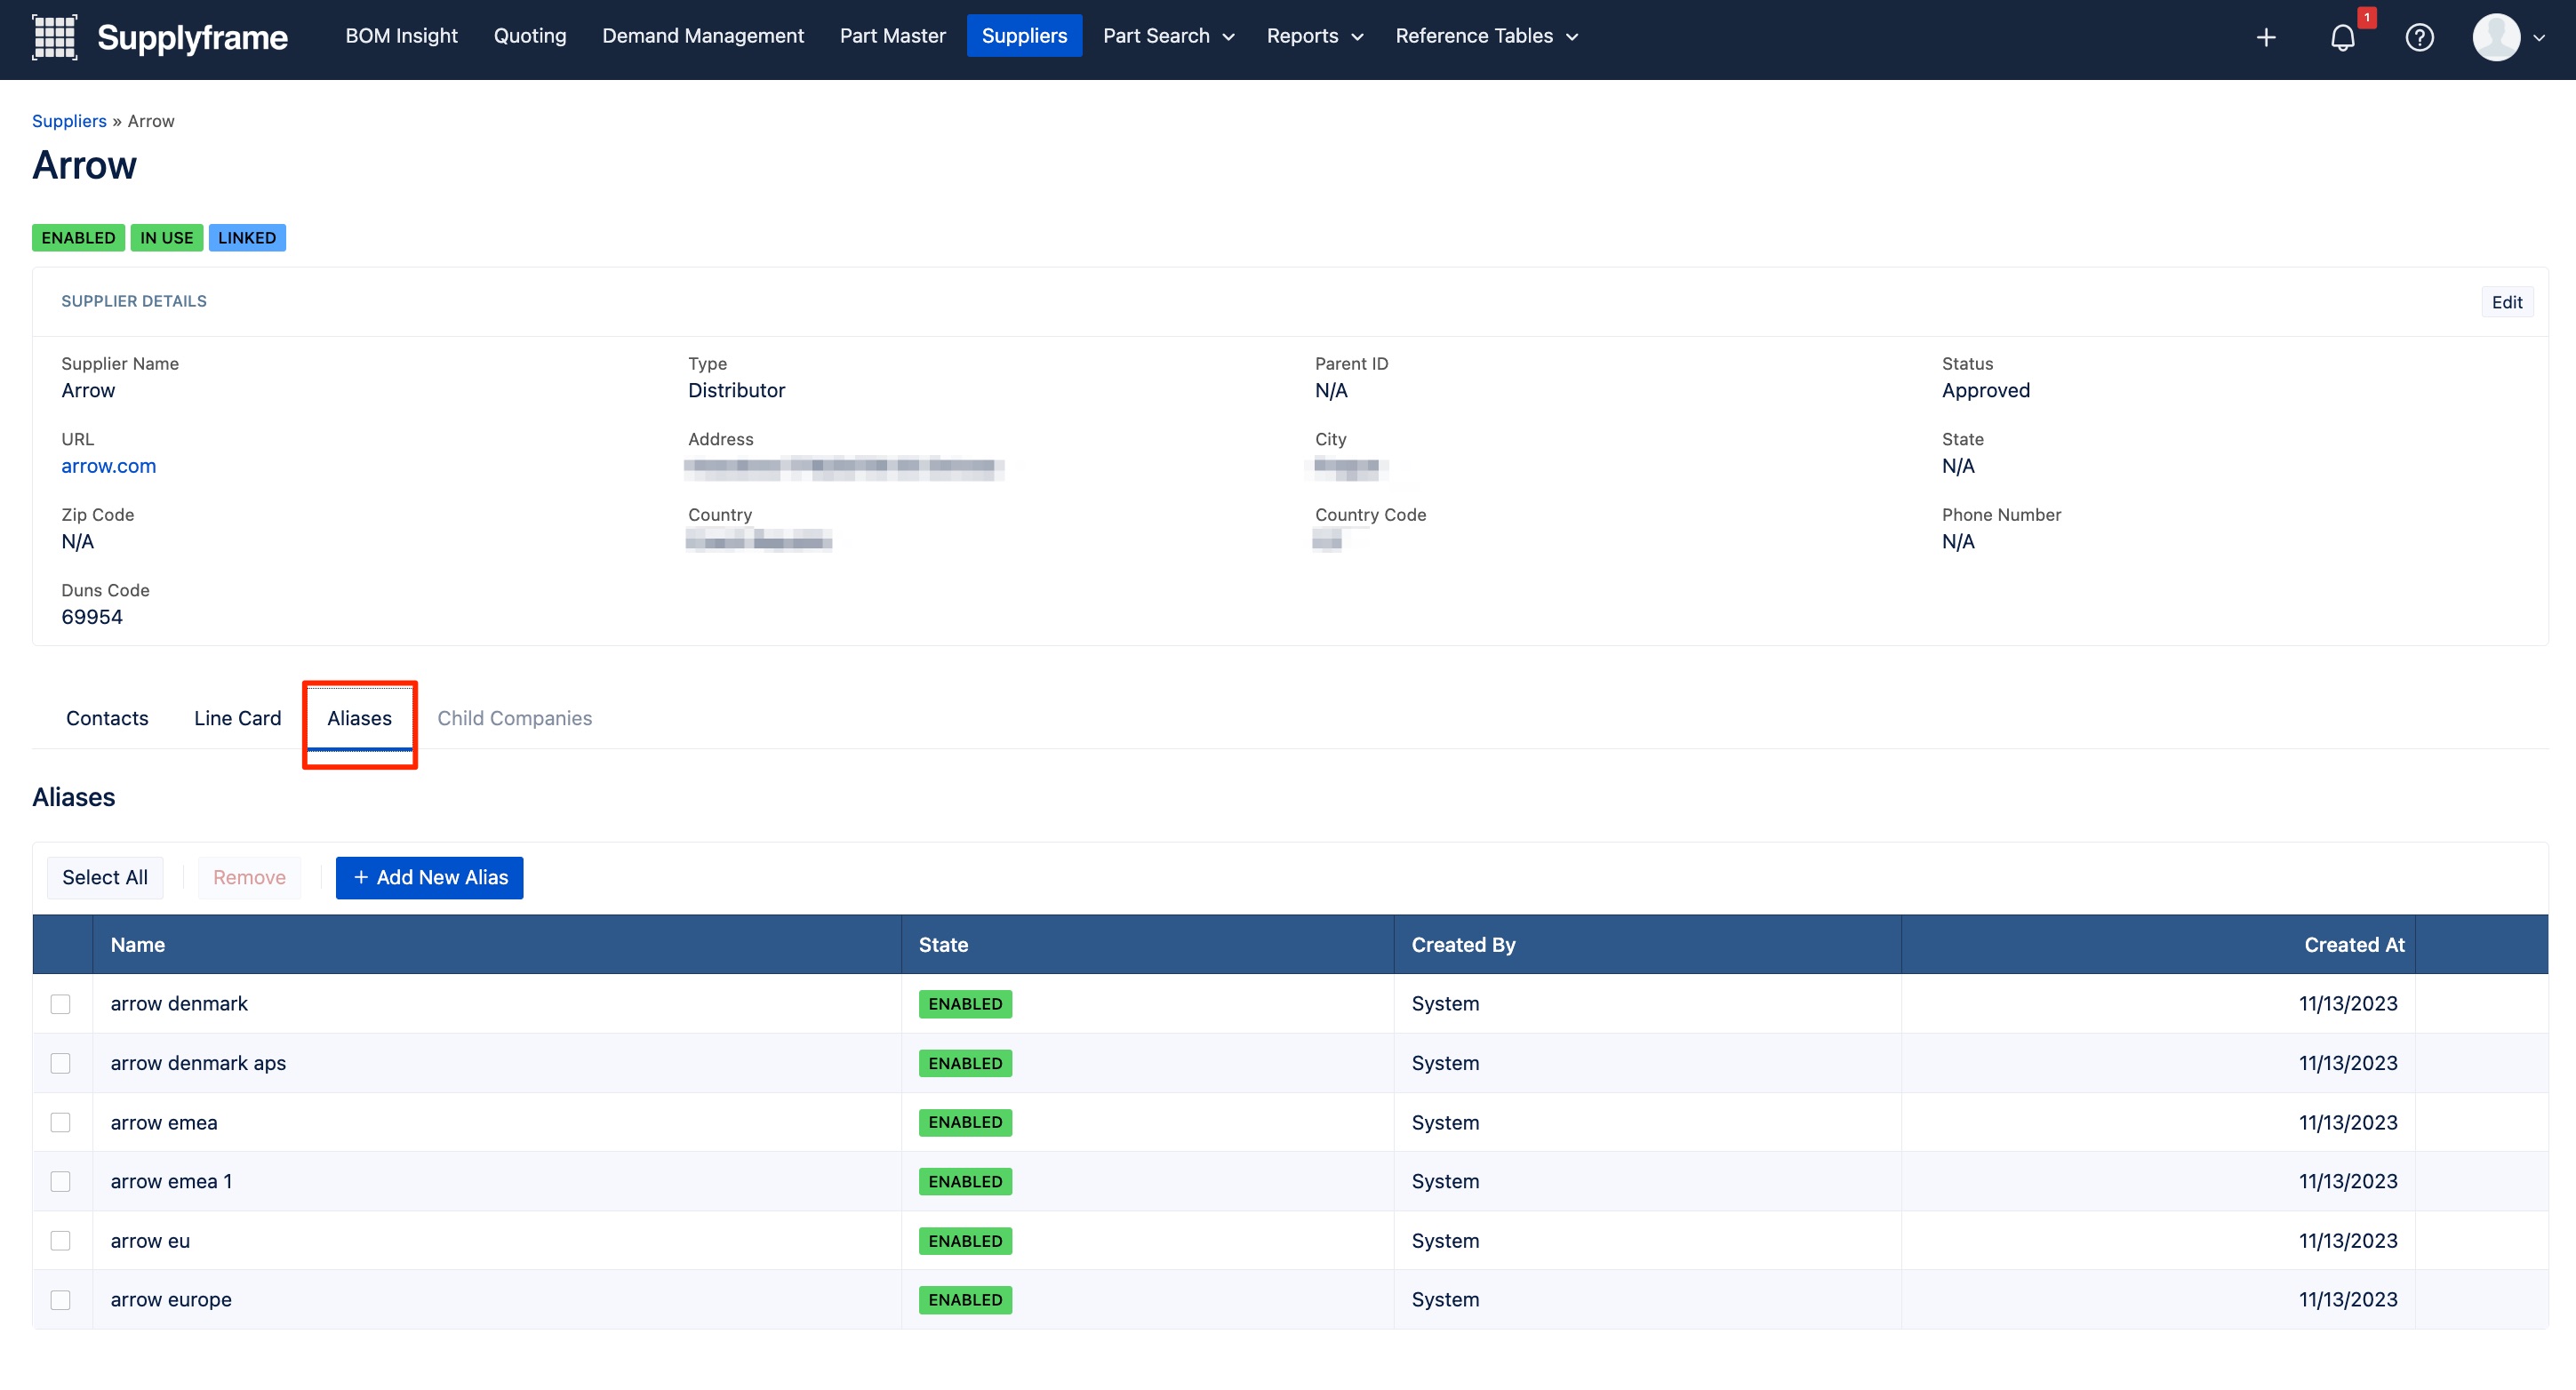Click Duns Code value 69954
The height and width of the screenshot is (1390, 2576).
[x=92, y=617]
